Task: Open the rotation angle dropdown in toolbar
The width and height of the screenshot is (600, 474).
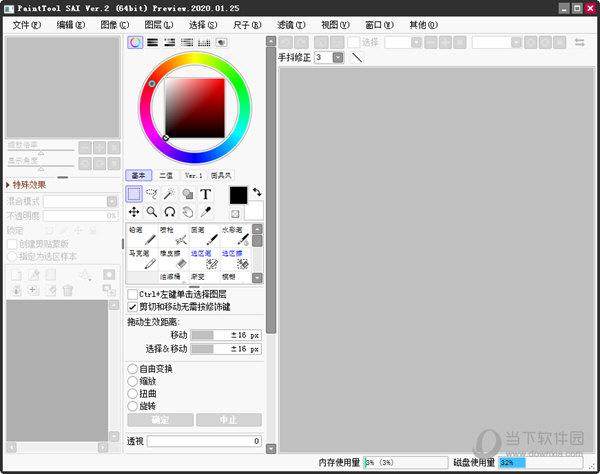Action: coord(516,42)
